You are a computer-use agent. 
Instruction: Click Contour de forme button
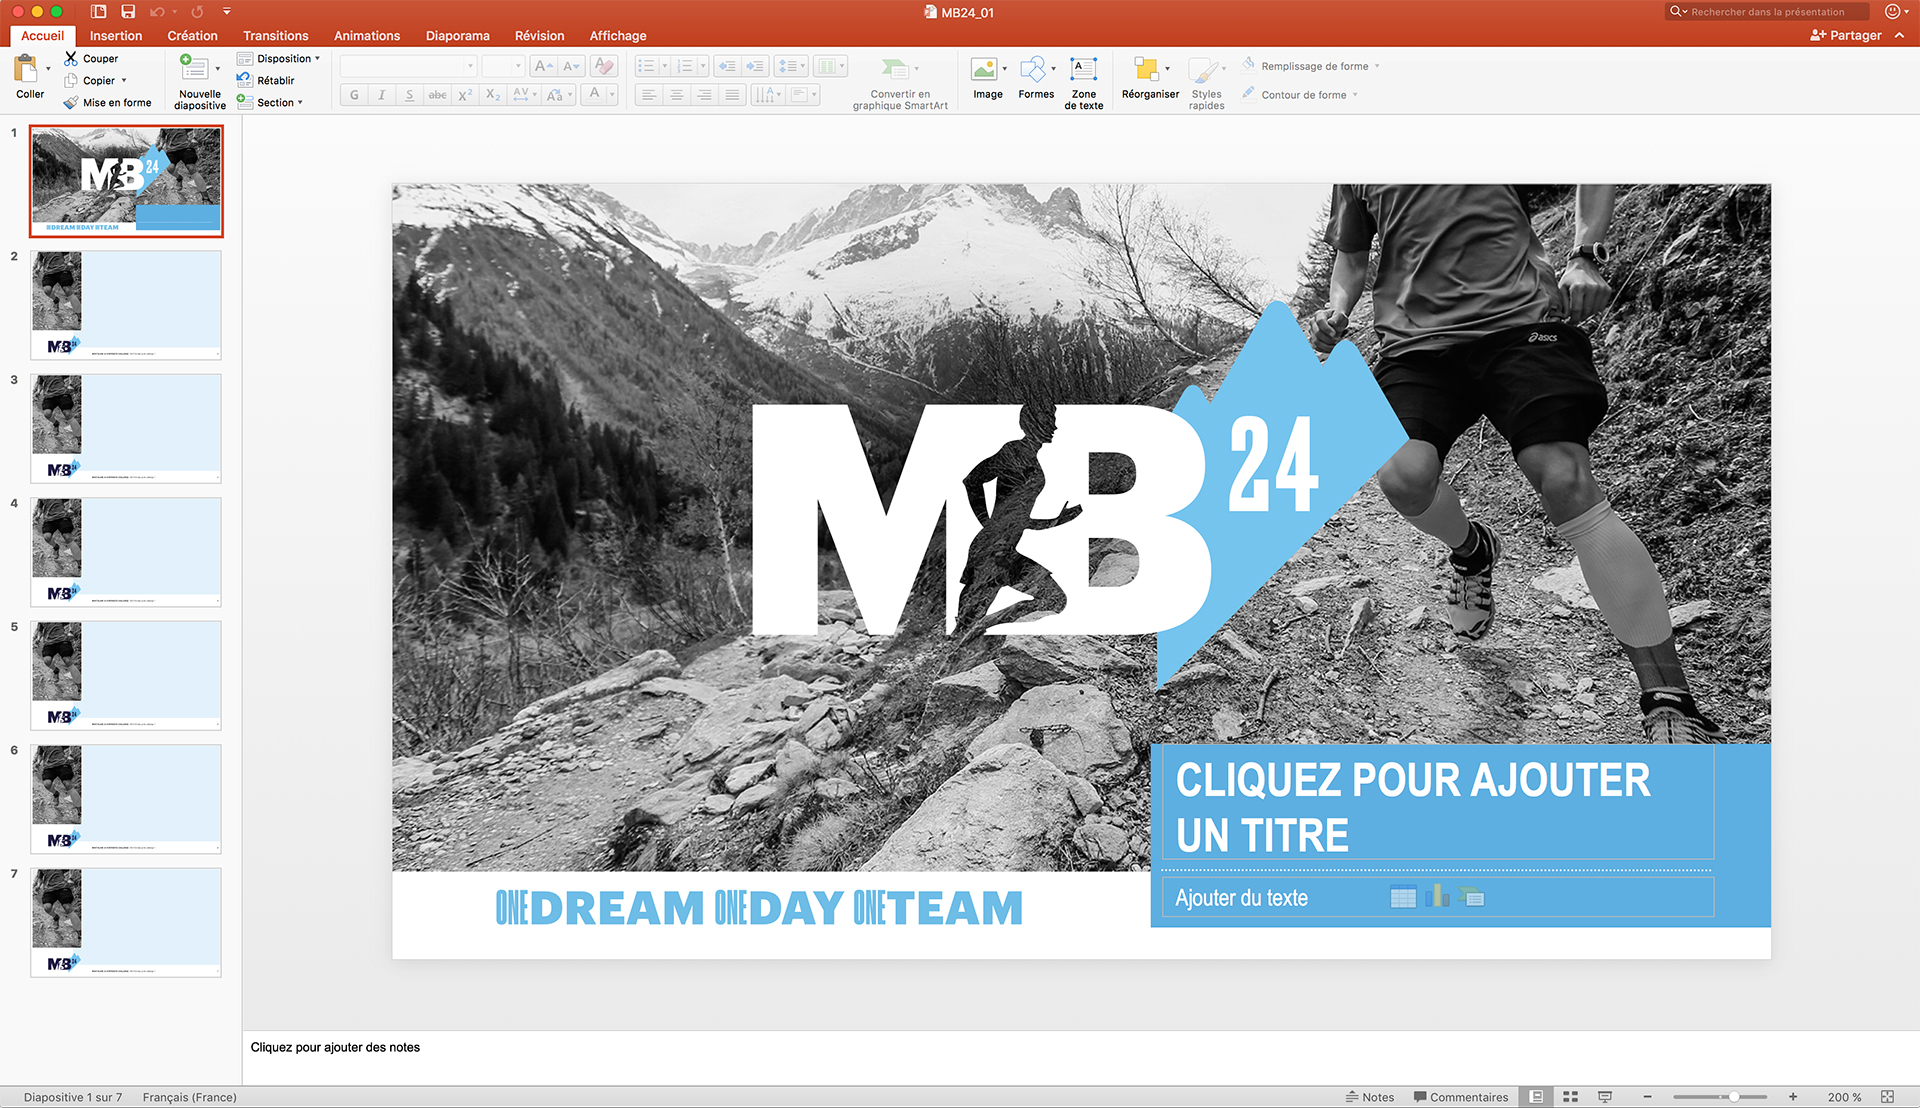[x=1299, y=95]
